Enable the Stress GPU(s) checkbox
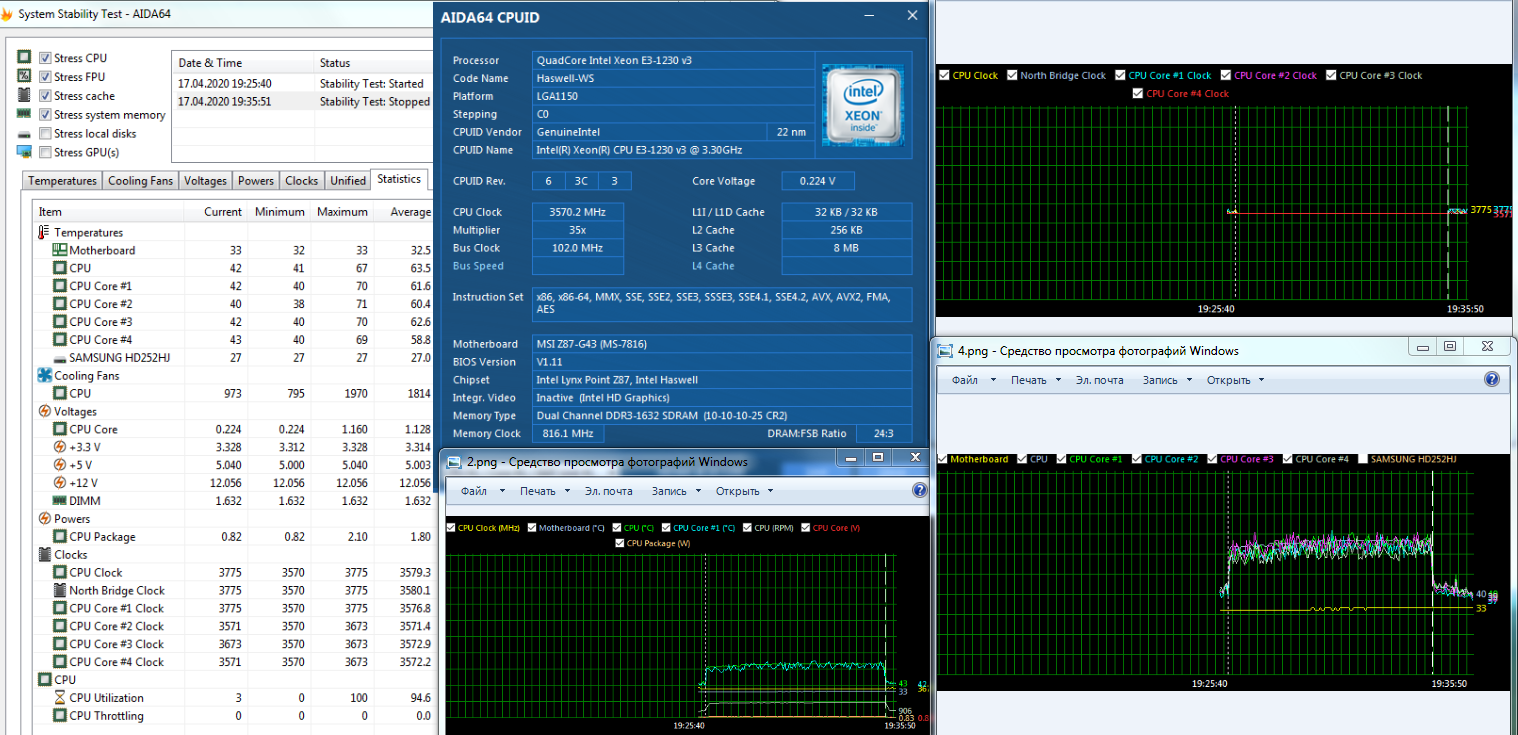 (45, 152)
